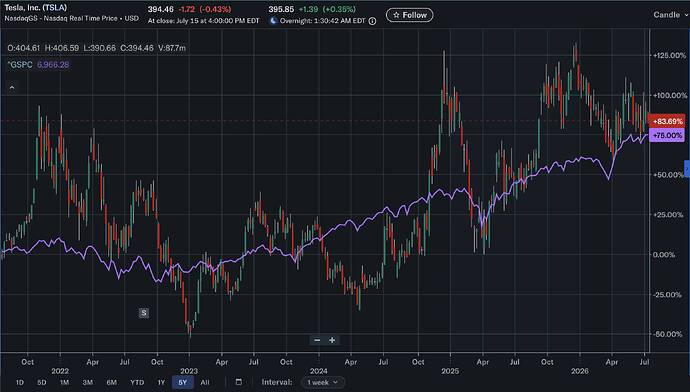Click the 394.46 closing price

click(x=161, y=9)
